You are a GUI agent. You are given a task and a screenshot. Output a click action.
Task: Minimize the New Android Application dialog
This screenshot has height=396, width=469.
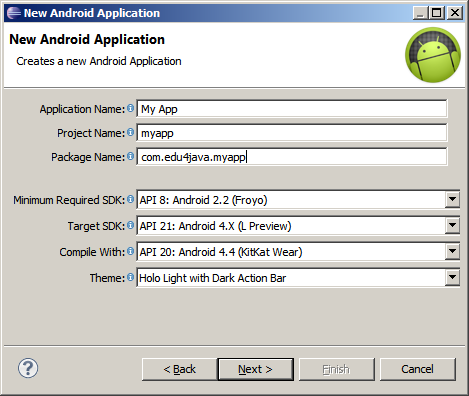420,13
